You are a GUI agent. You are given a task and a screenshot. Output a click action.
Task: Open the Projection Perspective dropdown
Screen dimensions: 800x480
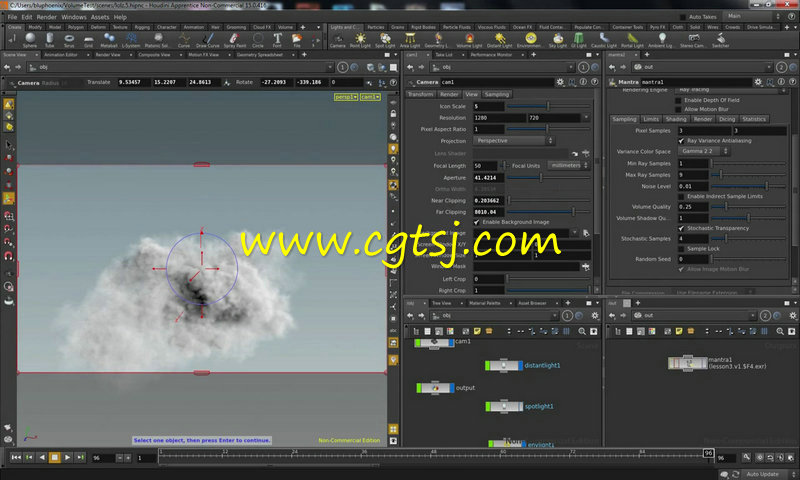click(514, 141)
